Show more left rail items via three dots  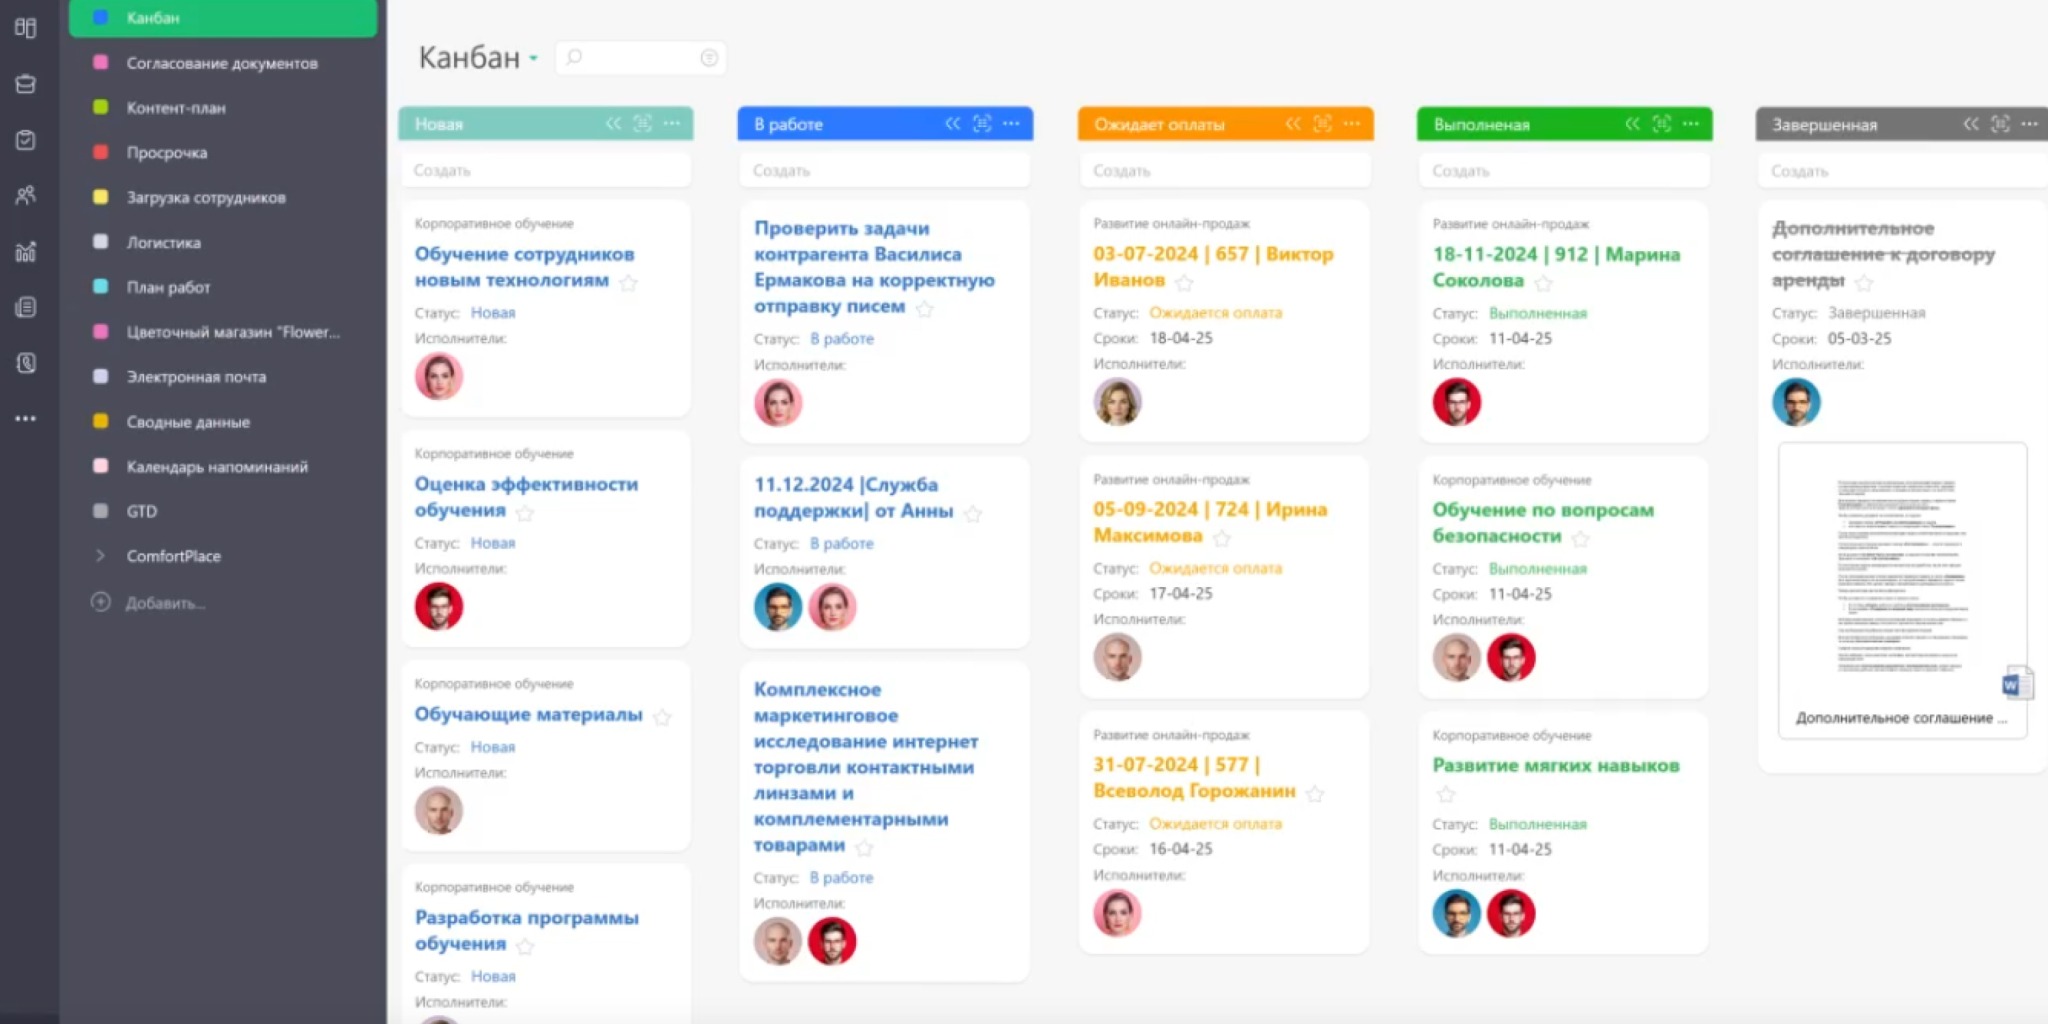click(x=26, y=419)
